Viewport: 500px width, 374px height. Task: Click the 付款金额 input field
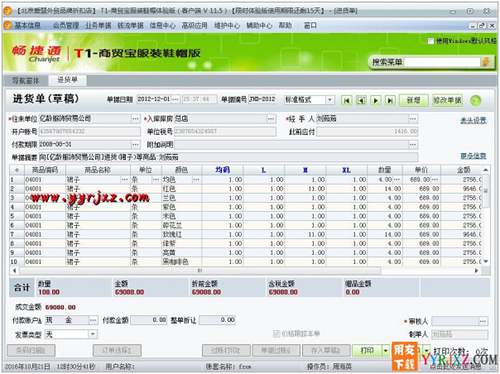click(148, 320)
